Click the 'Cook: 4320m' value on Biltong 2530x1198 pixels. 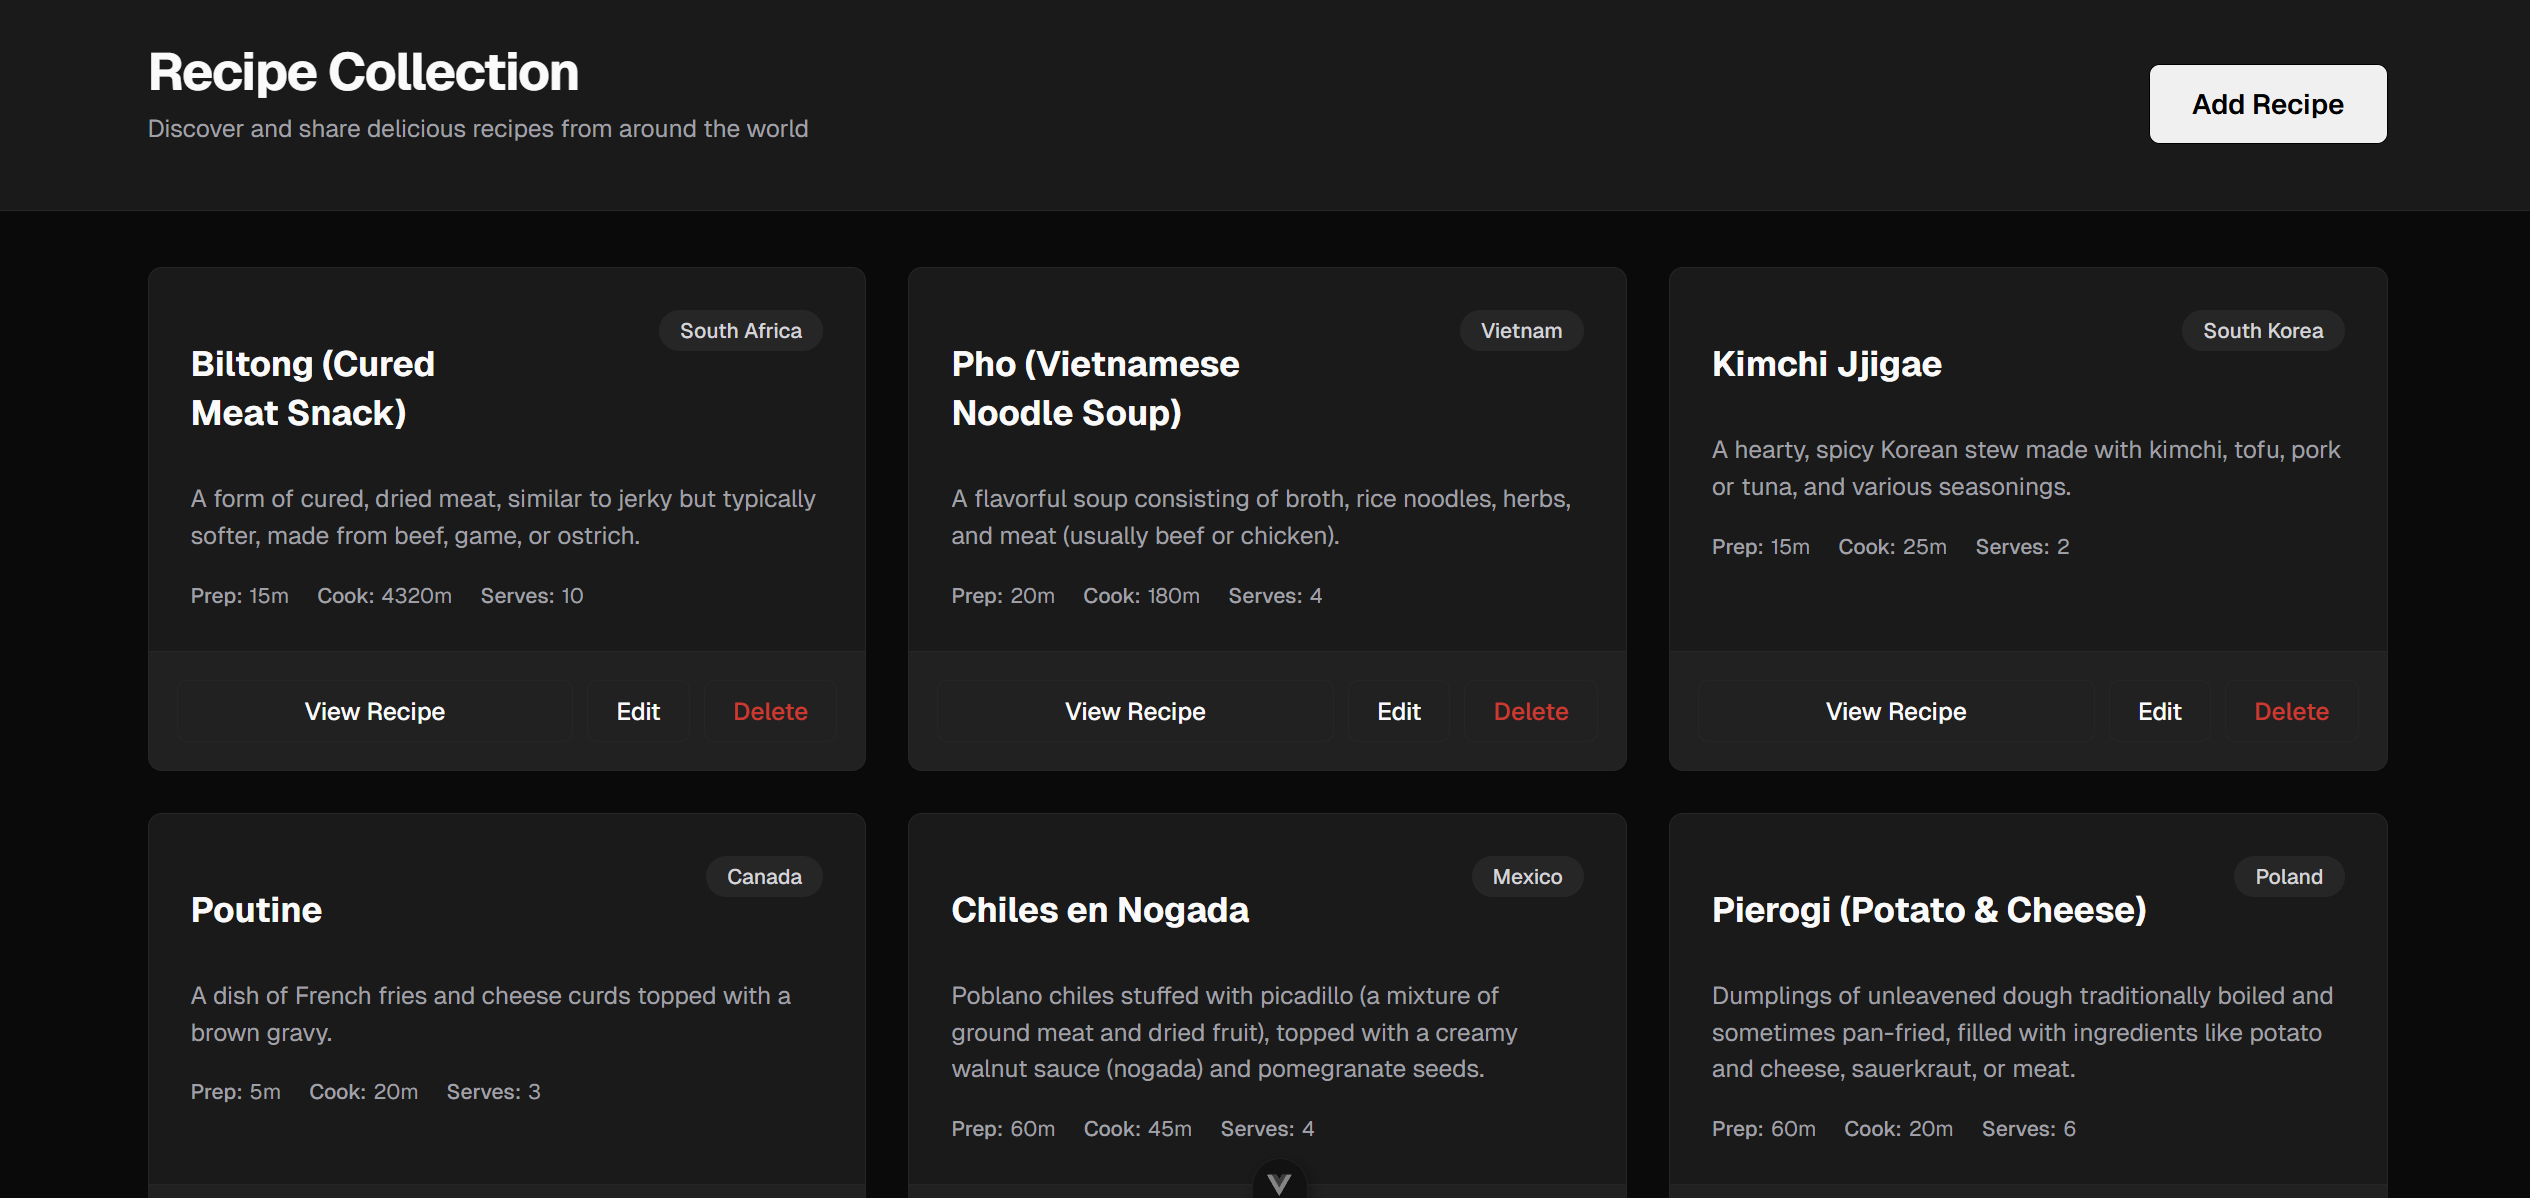(384, 596)
